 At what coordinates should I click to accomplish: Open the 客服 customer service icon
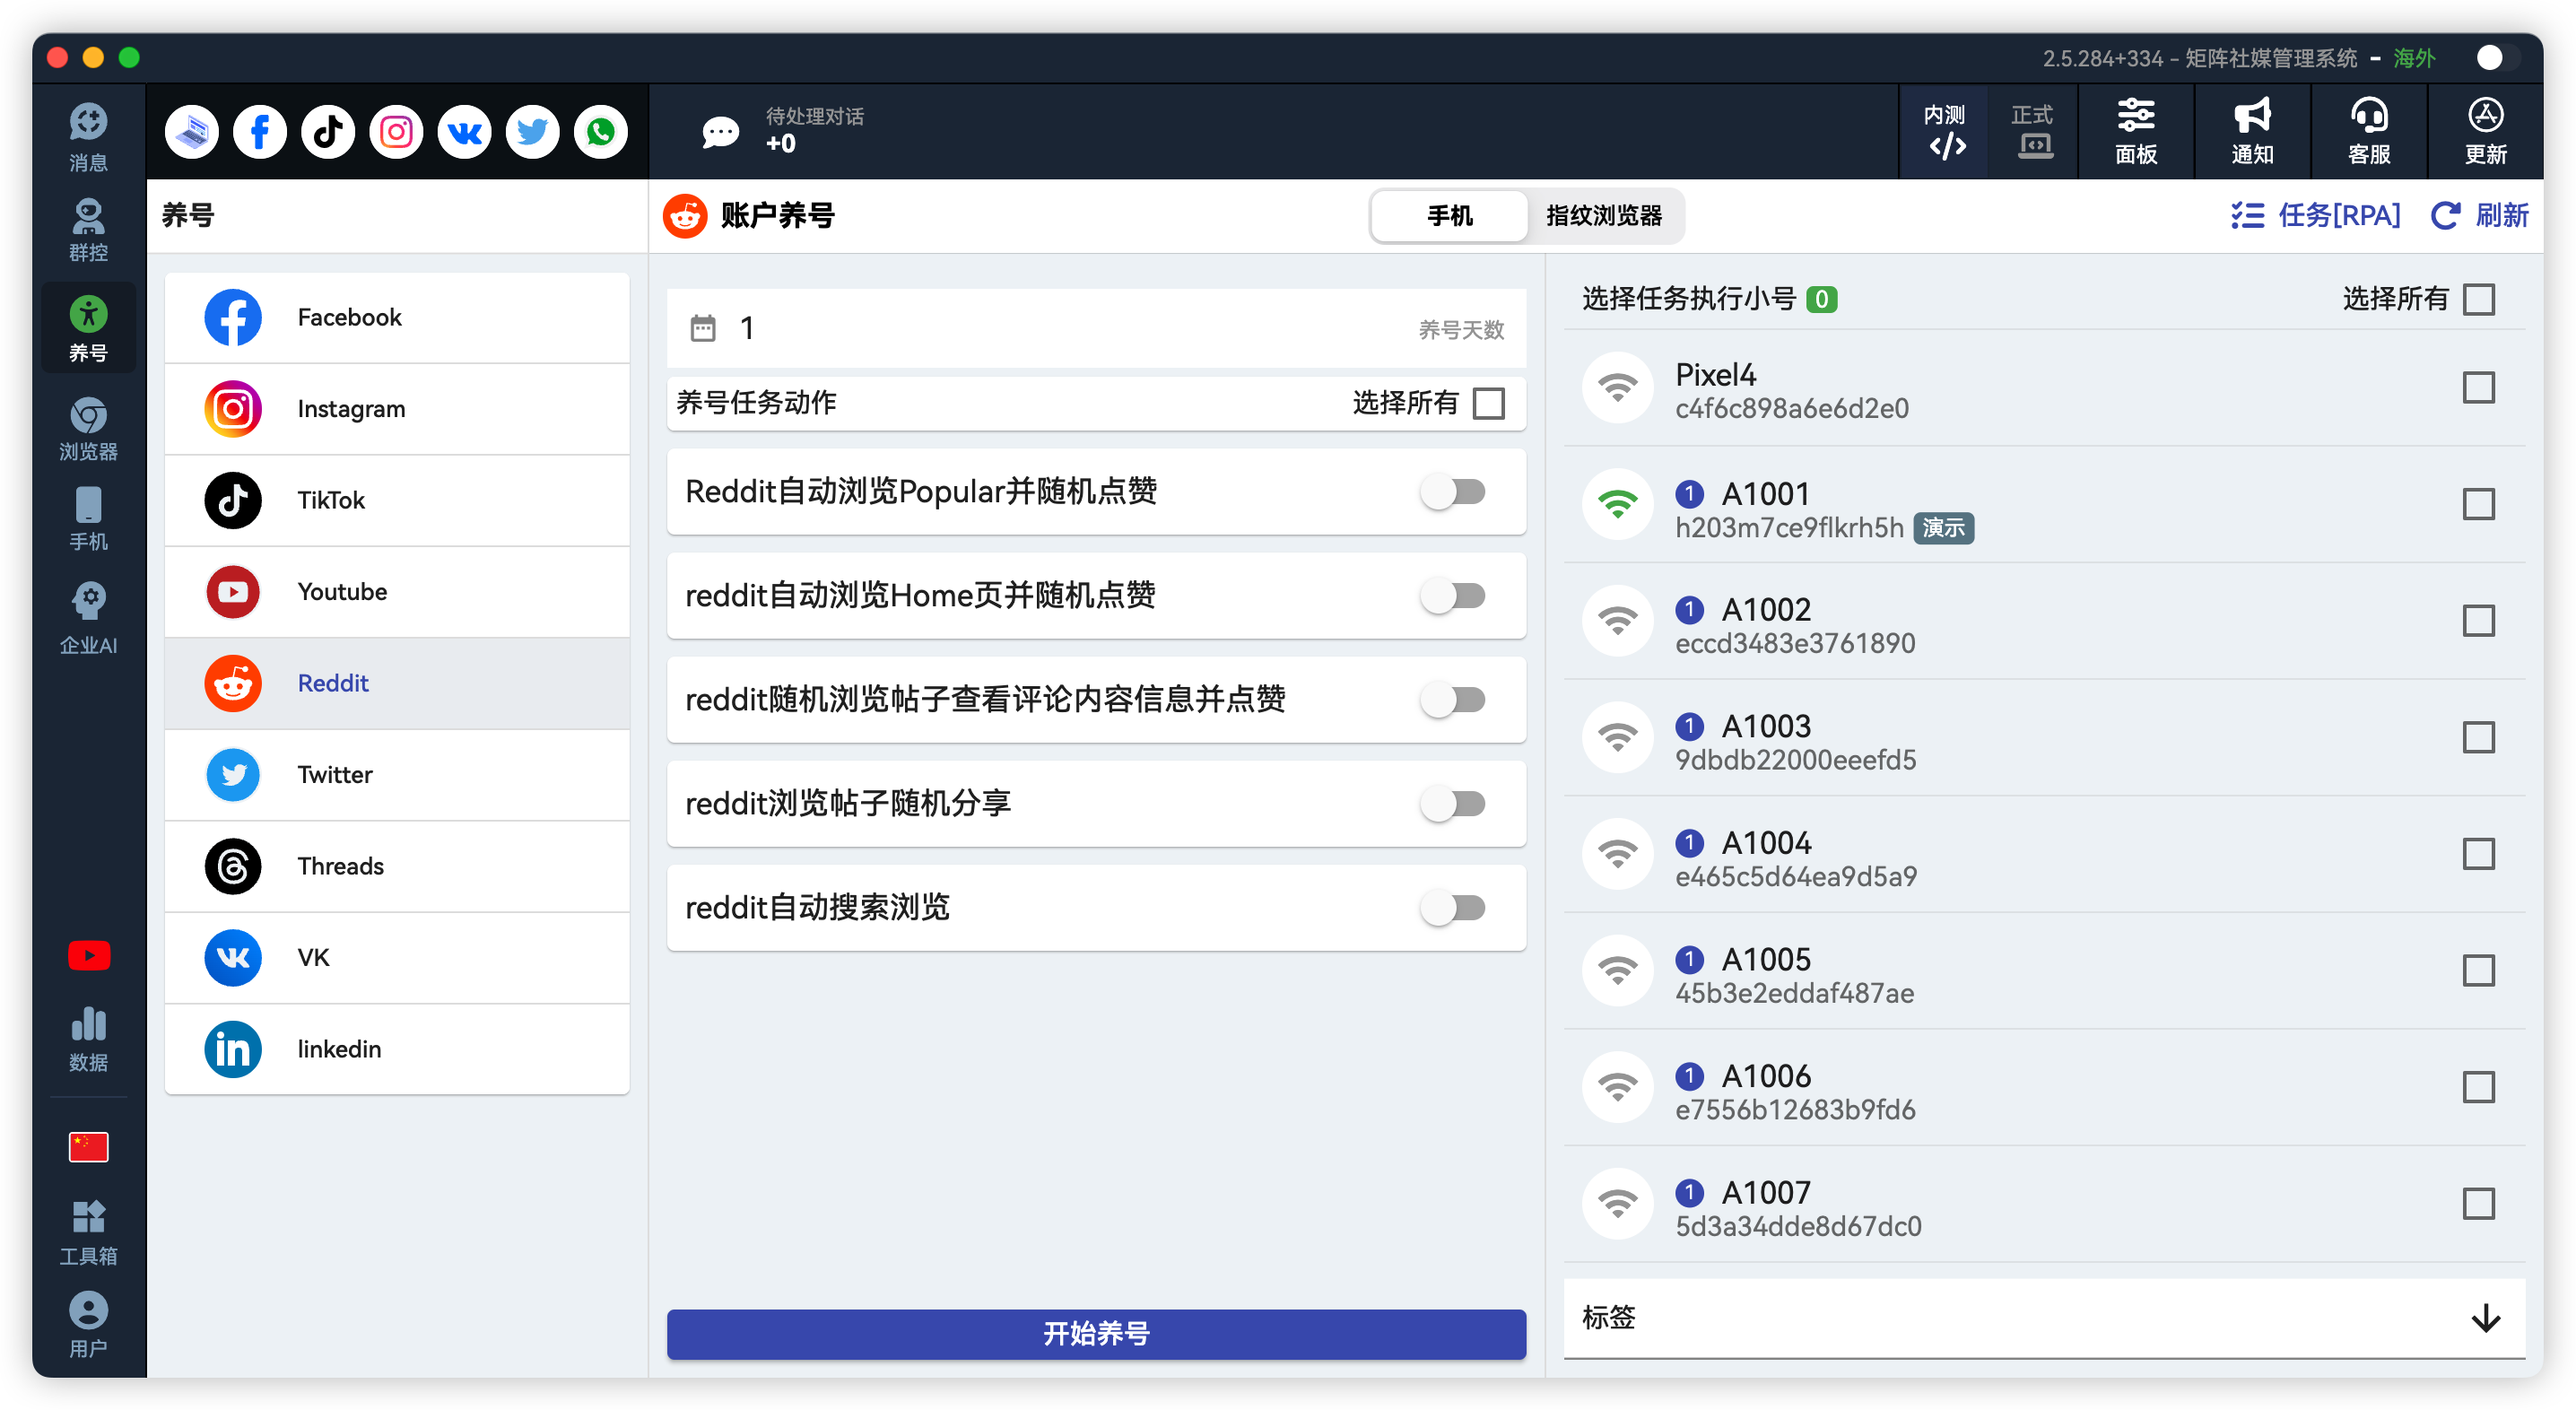point(2369,131)
